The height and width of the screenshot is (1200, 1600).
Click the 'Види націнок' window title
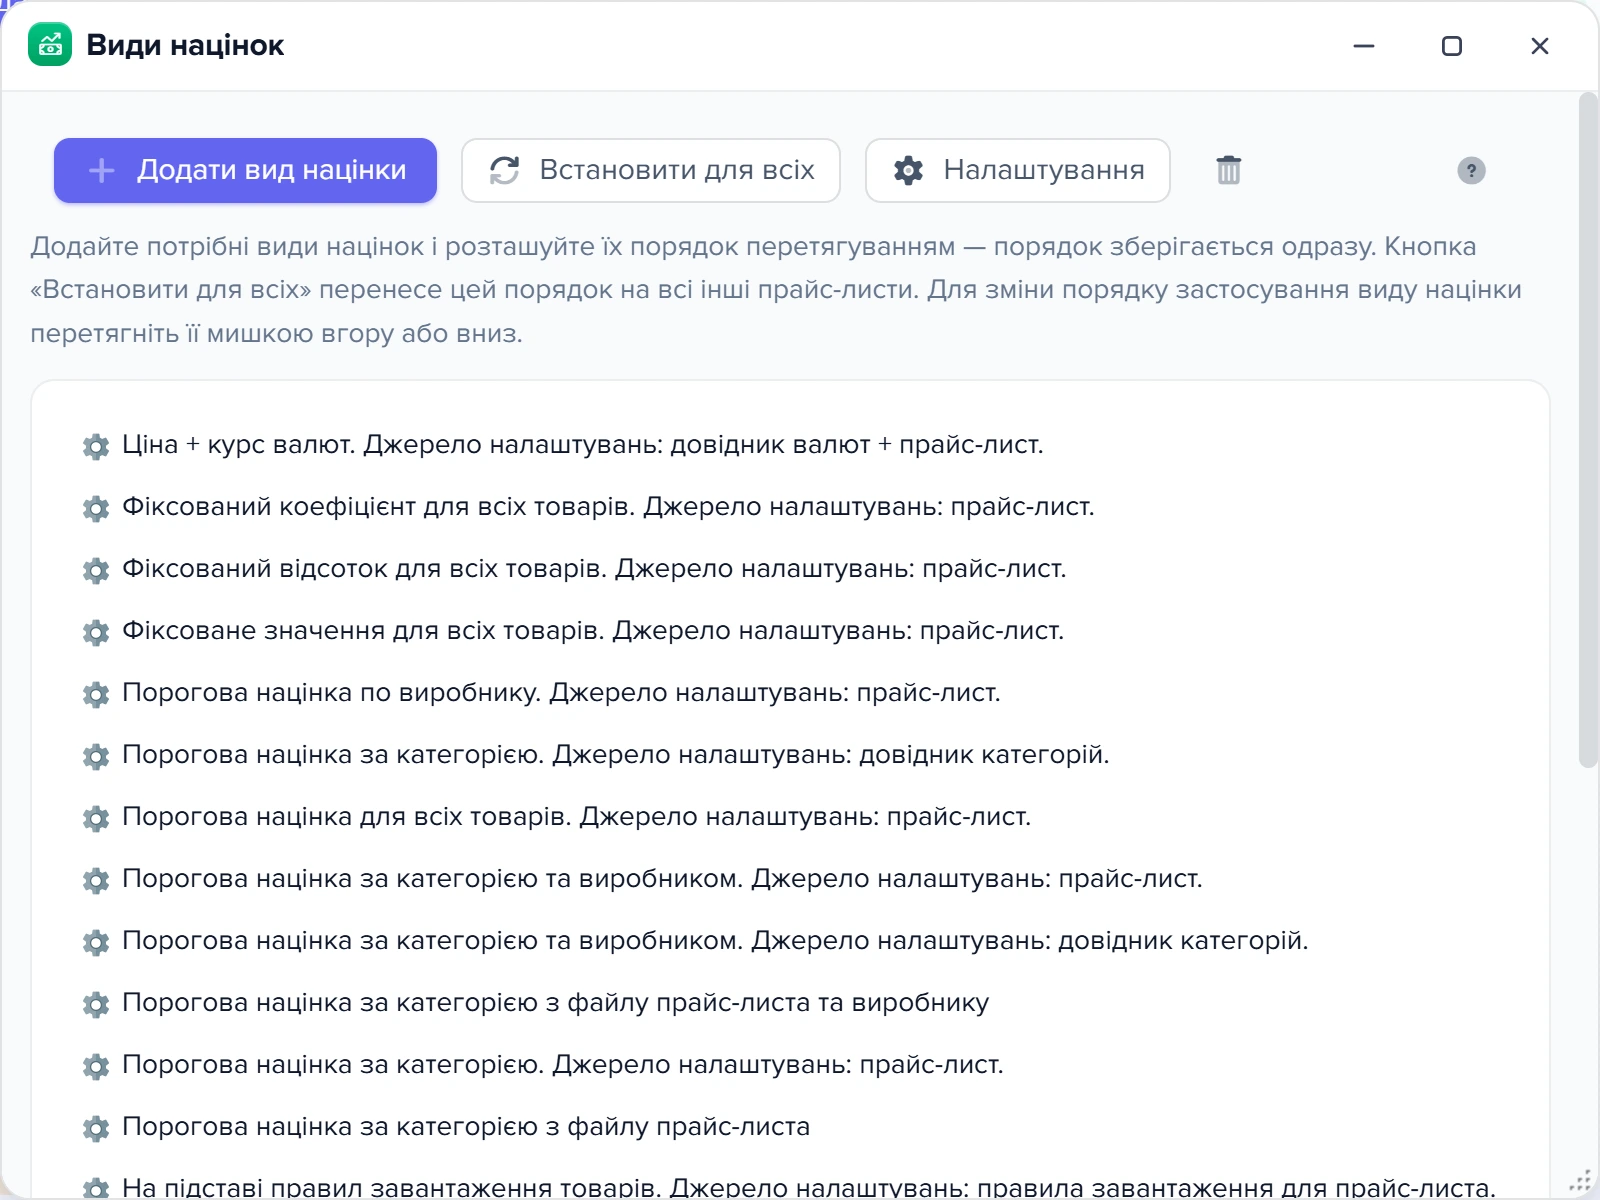coord(185,45)
